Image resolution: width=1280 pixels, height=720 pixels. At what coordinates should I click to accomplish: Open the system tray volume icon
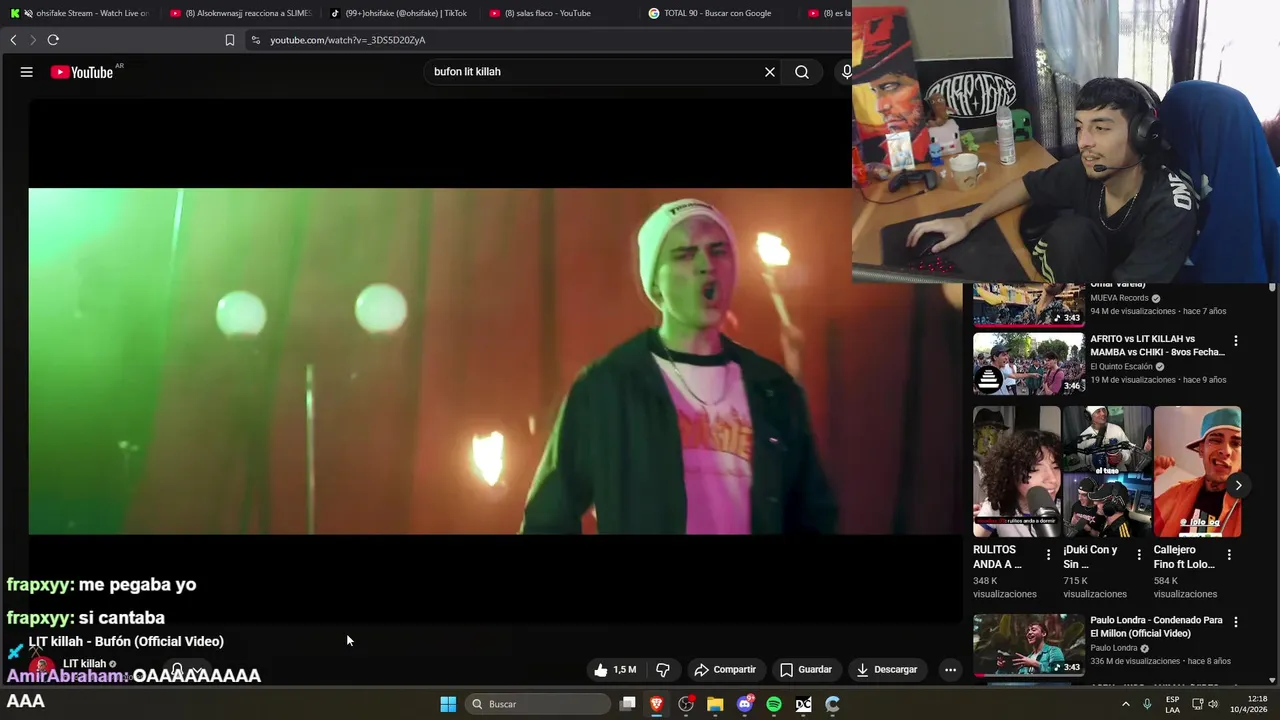(x=1213, y=704)
